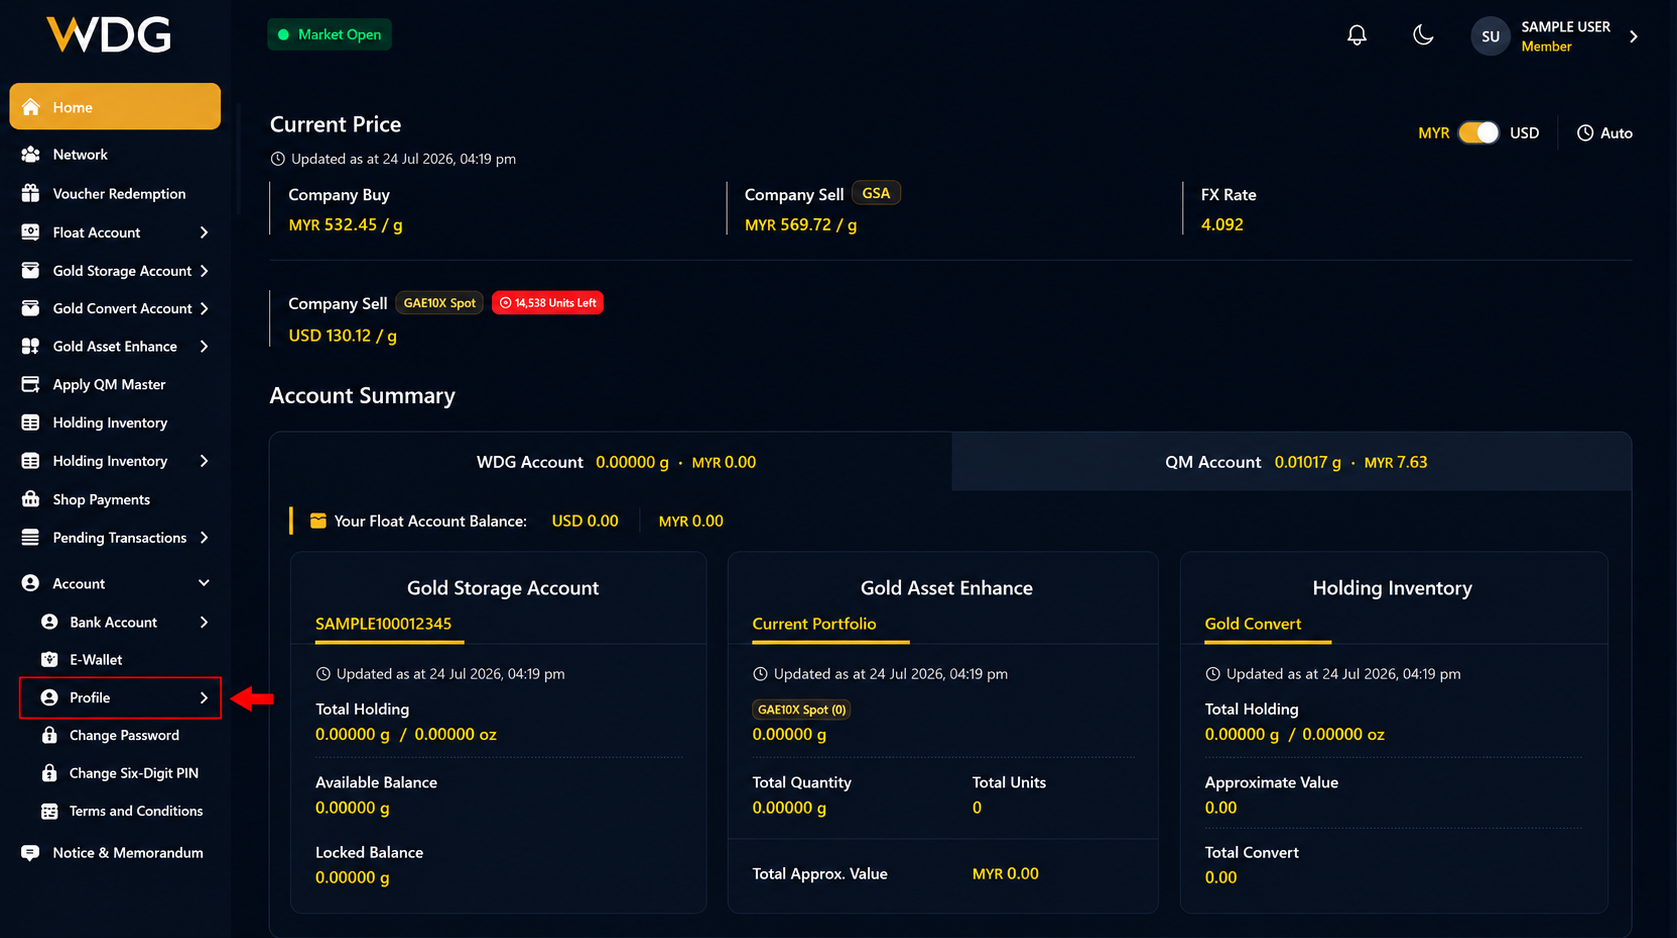
Task: Click the Network people icon
Action: click(31, 155)
